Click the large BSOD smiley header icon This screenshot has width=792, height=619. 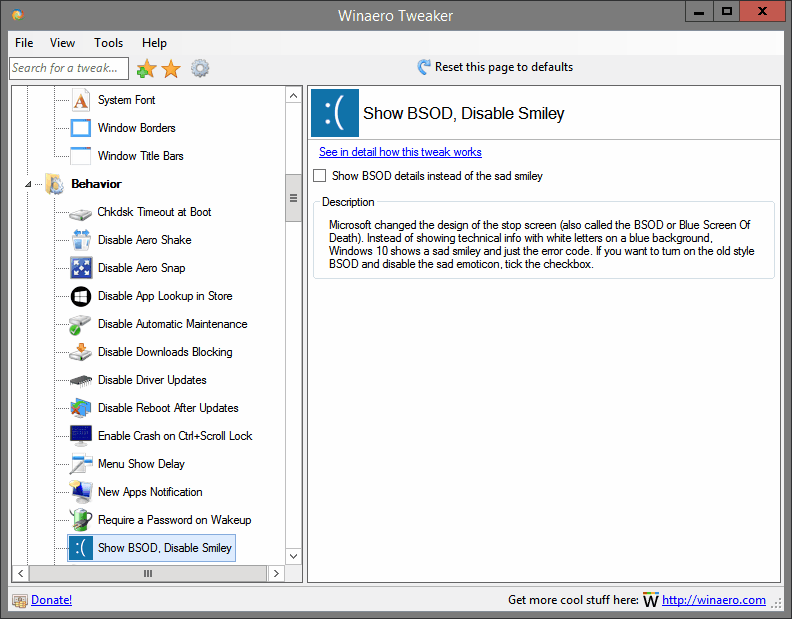tap(335, 113)
